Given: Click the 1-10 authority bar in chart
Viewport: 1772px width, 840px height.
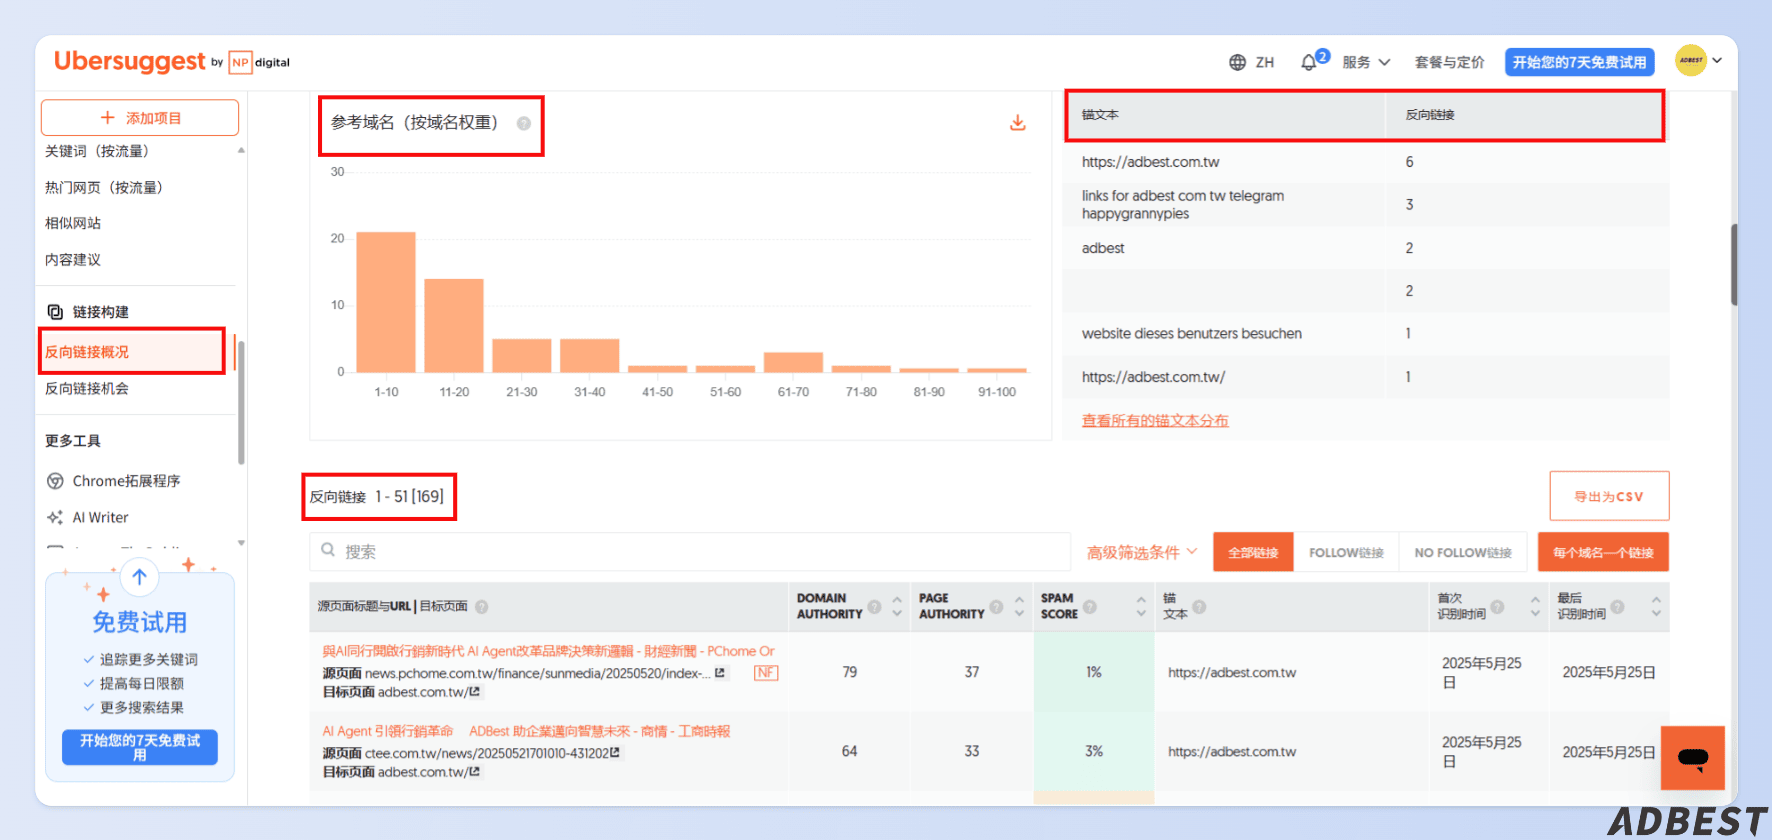Looking at the screenshot, I should [386, 301].
